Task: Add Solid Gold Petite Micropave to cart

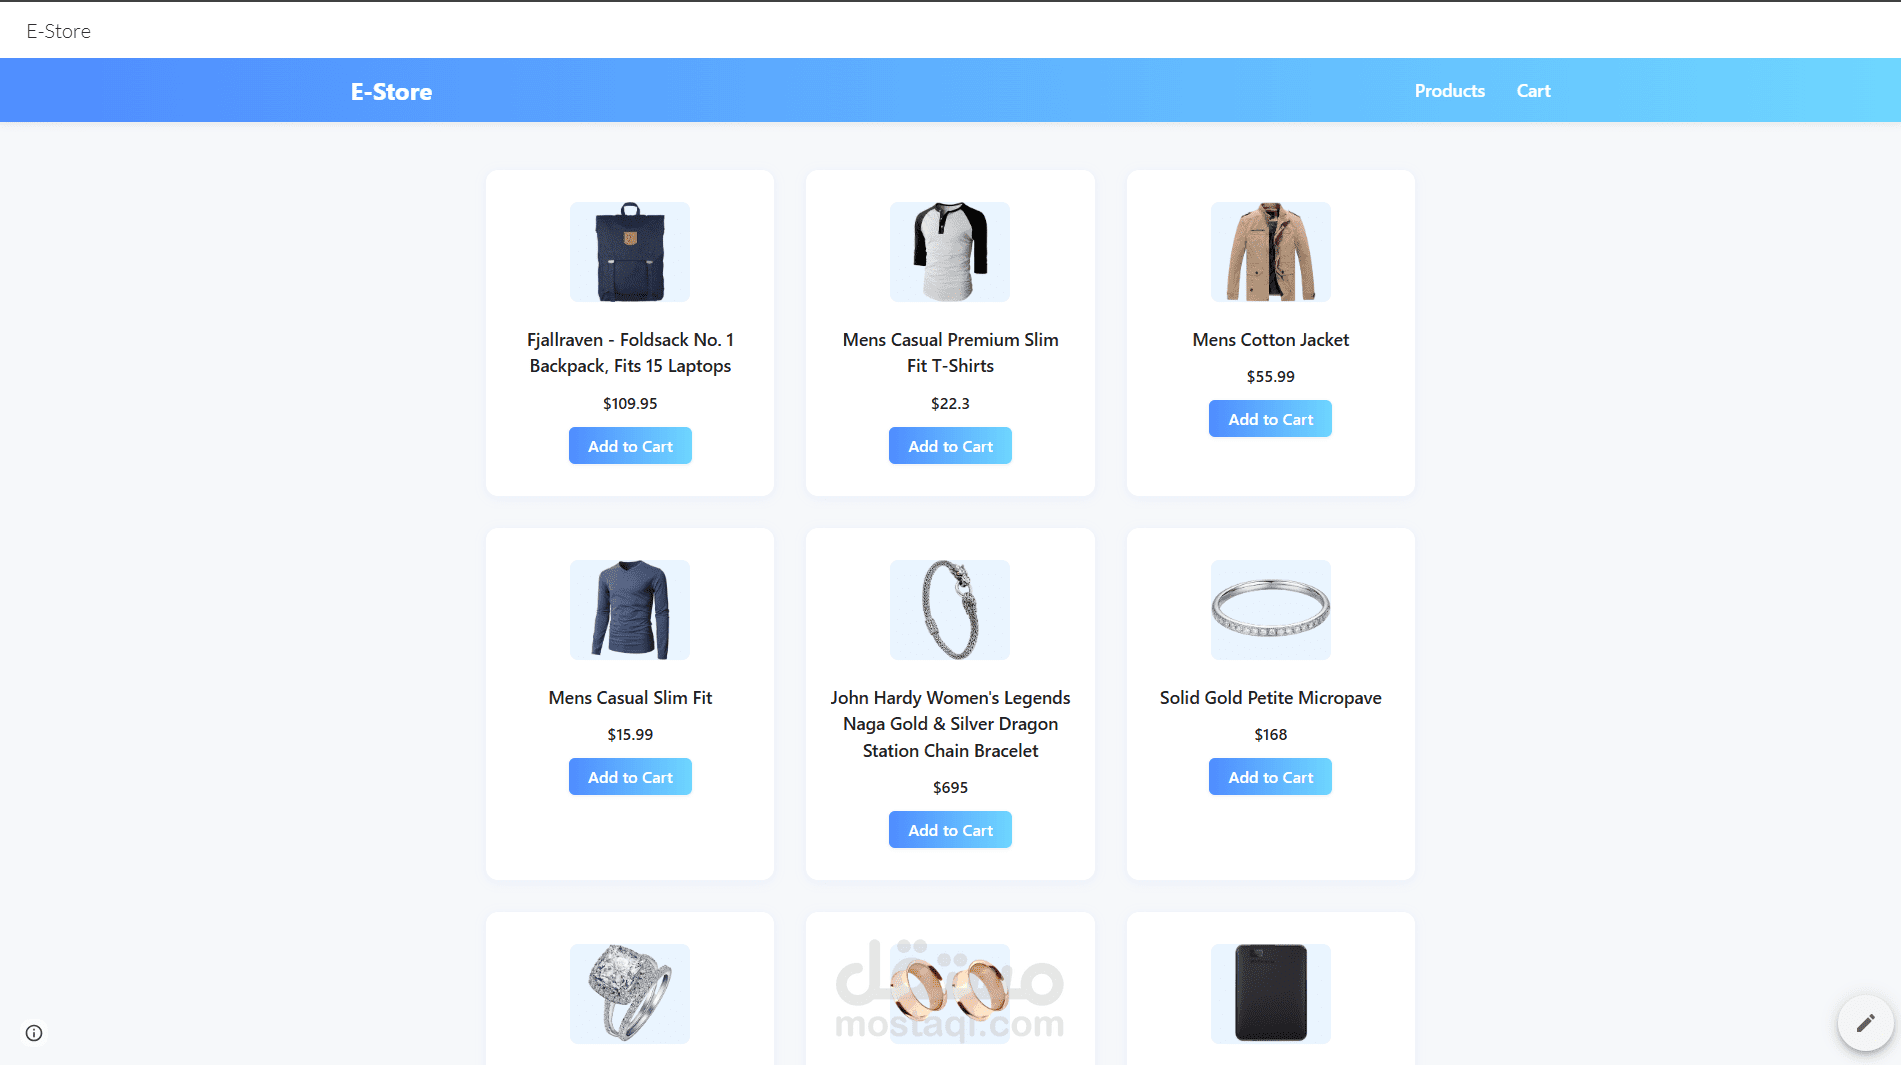Action: coord(1270,777)
